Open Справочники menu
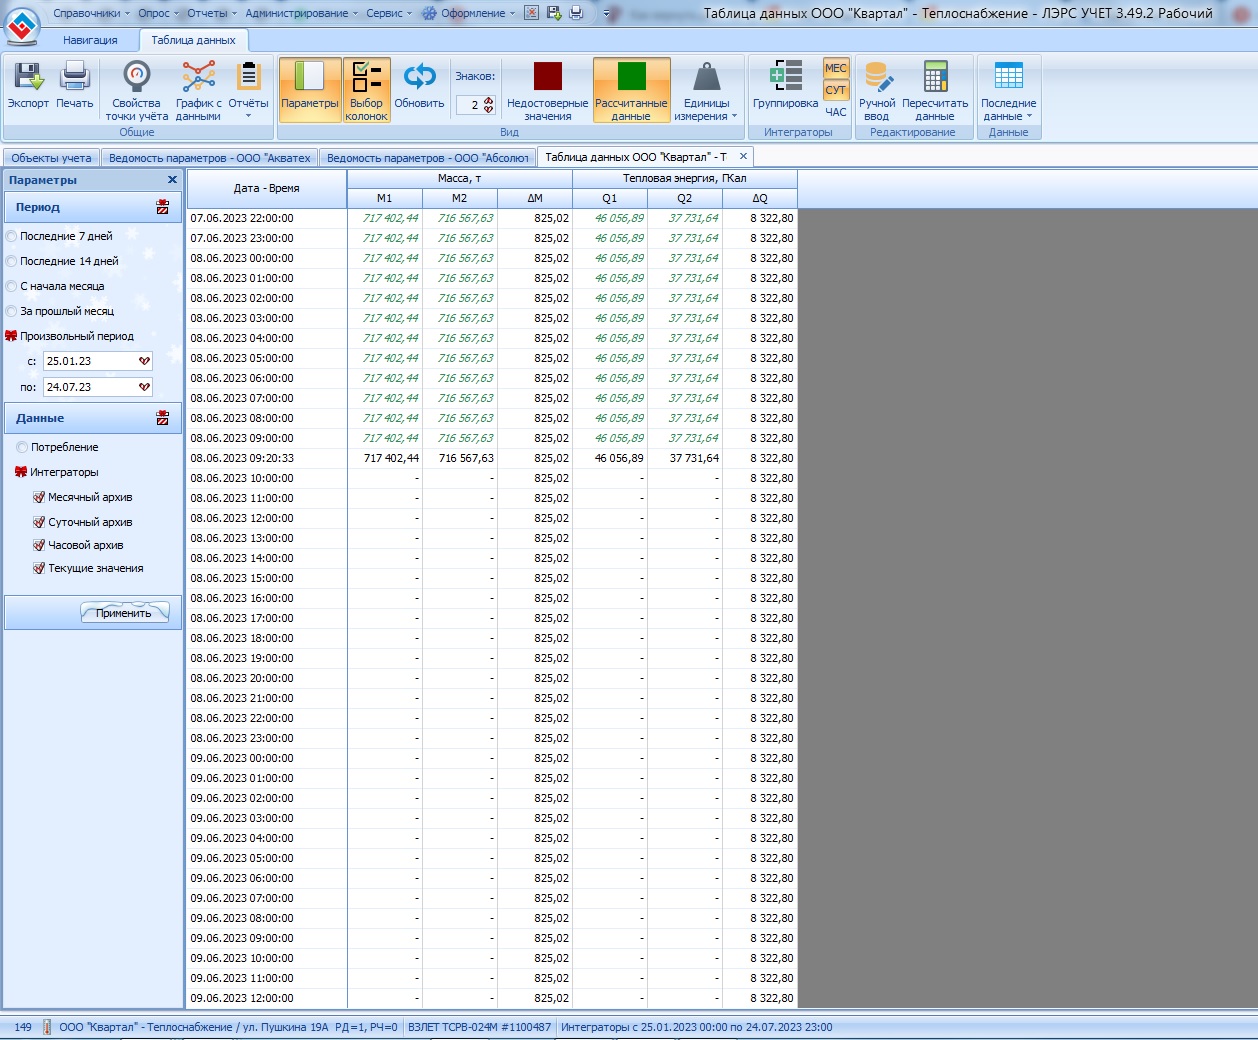This screenshot has height=1040, width=1258. (x=91, y=13)
